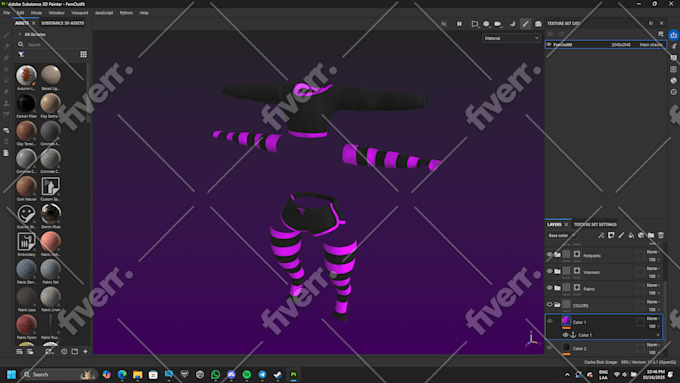Select the Clone stamp tool
The image size is (680, 383).
coord(7,103)
